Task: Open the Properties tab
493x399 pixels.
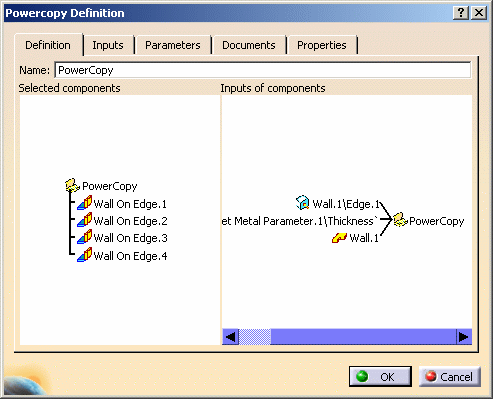Action: [322, 45]
